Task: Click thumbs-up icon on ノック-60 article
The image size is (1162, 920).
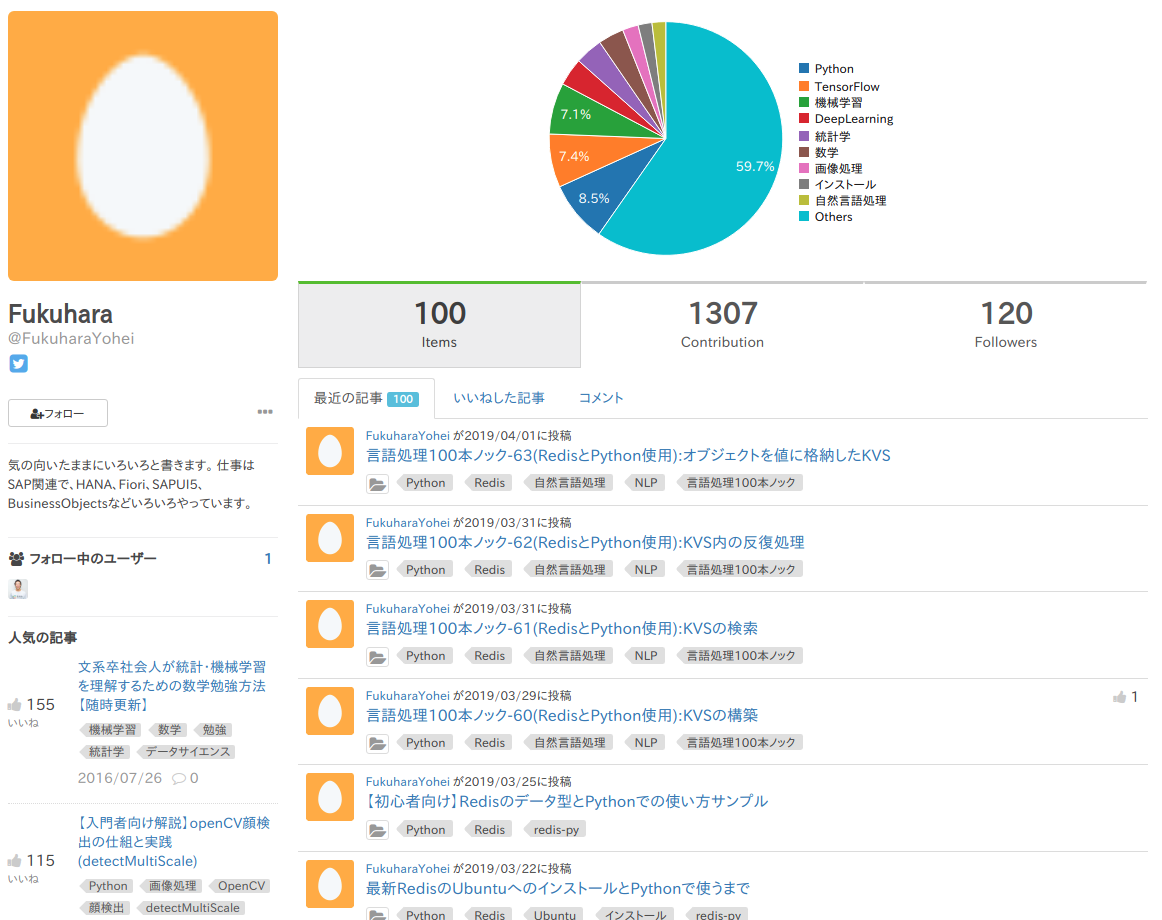Action: 1119,697
